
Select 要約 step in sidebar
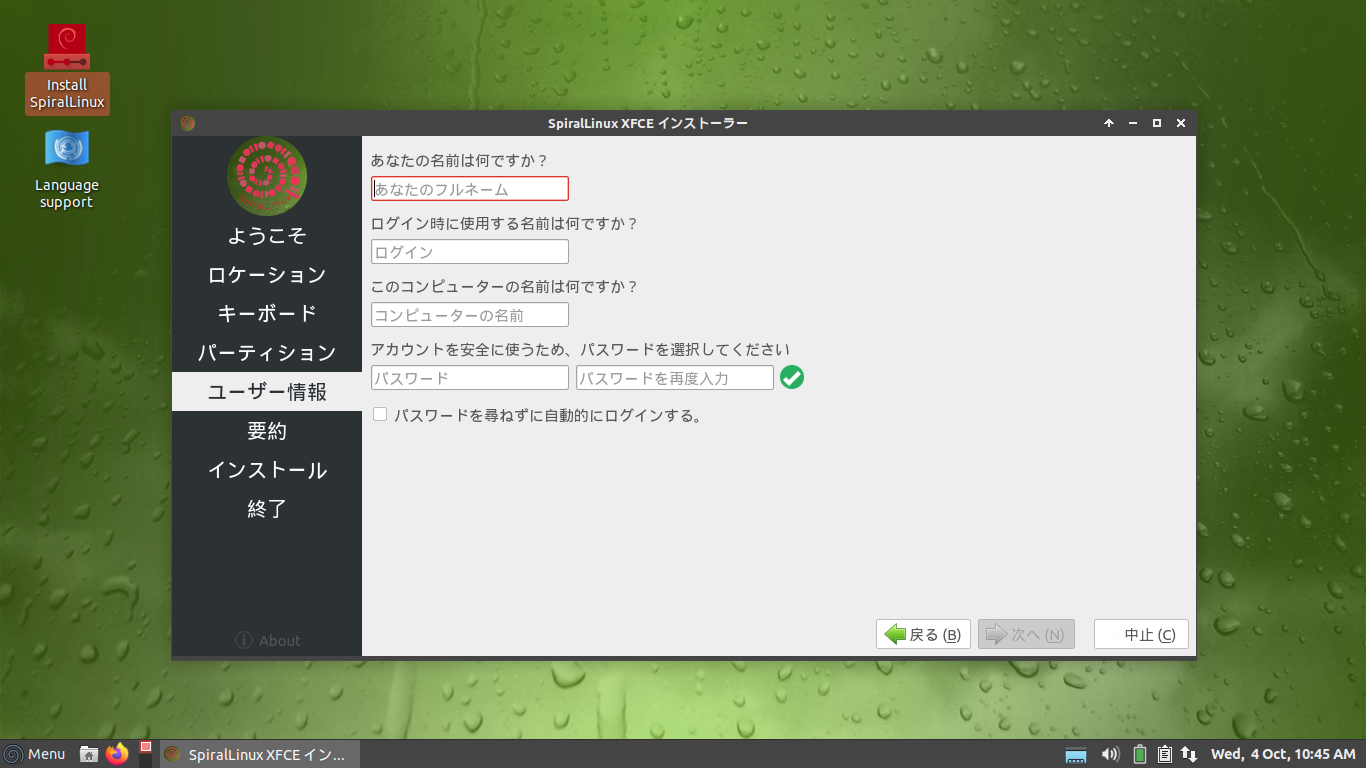(x=267, y=430)
